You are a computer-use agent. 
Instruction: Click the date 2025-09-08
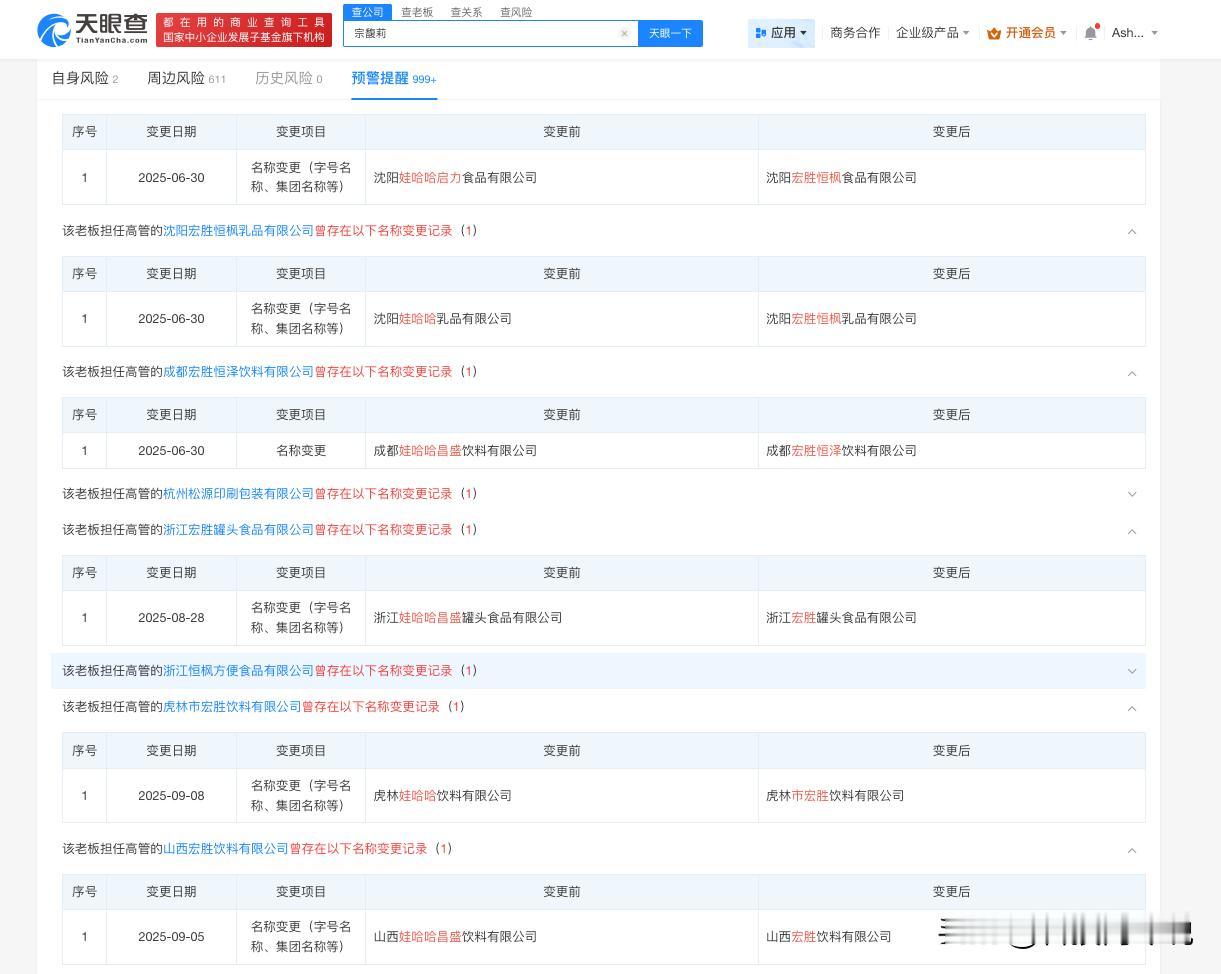click(171, 796)
